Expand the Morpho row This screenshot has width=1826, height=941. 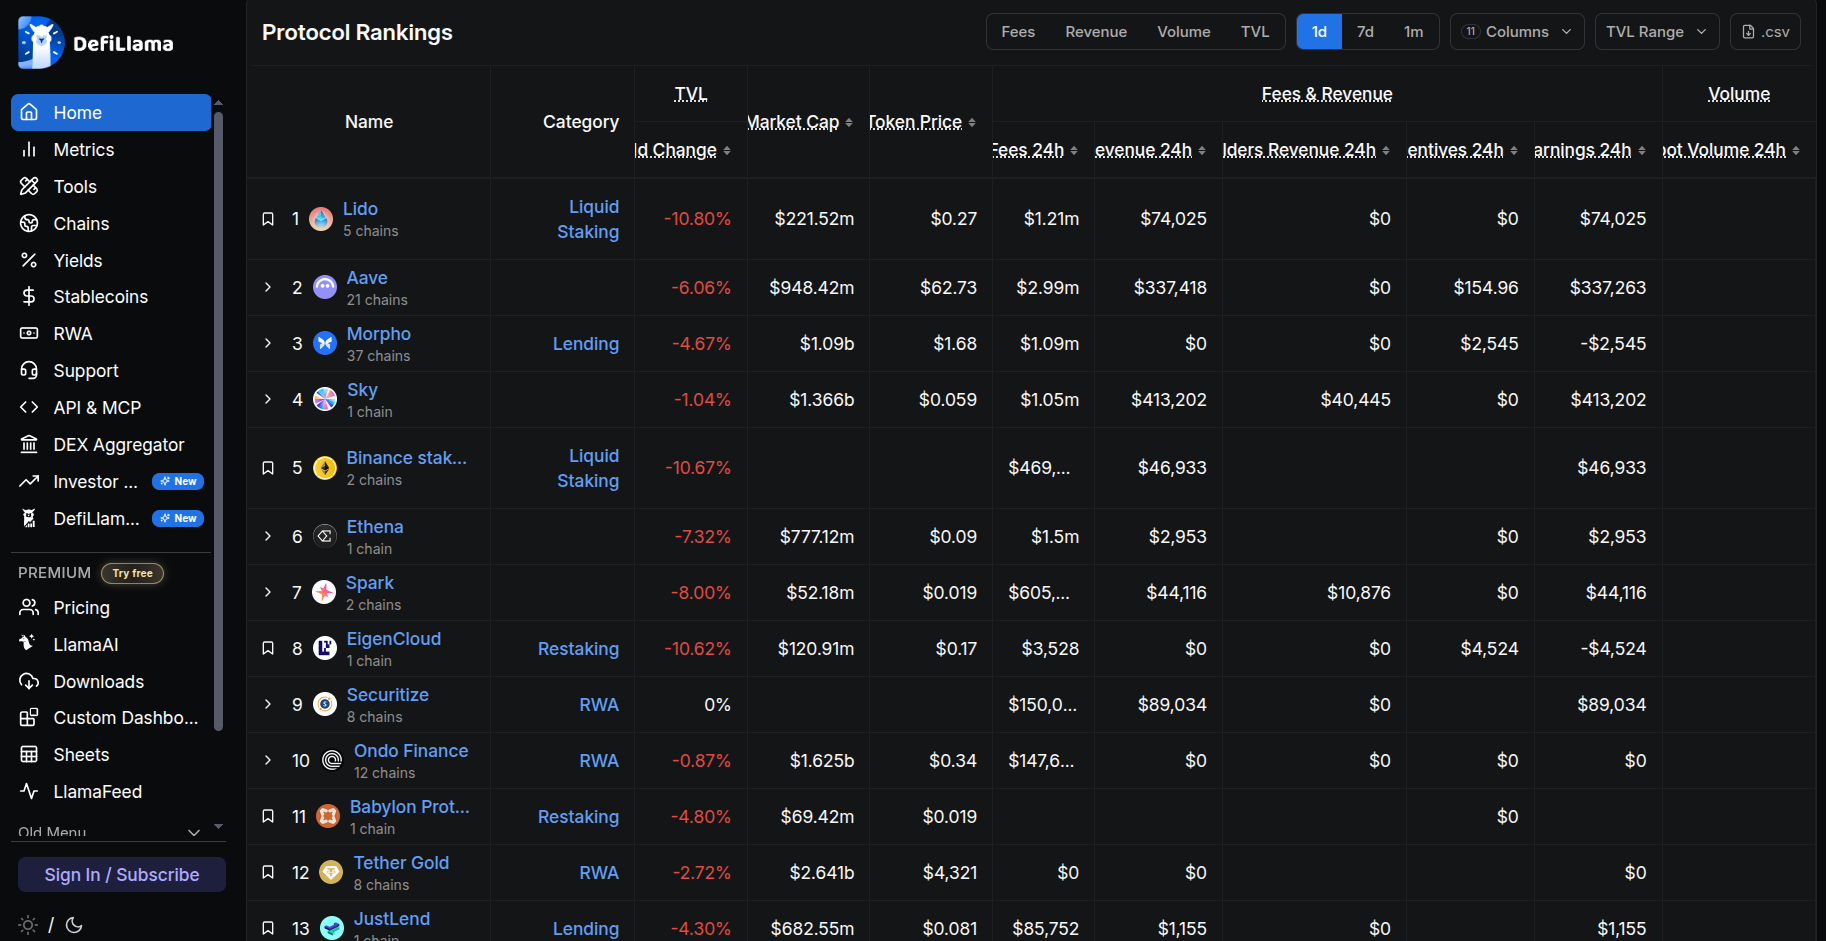[x=268, y=344]
